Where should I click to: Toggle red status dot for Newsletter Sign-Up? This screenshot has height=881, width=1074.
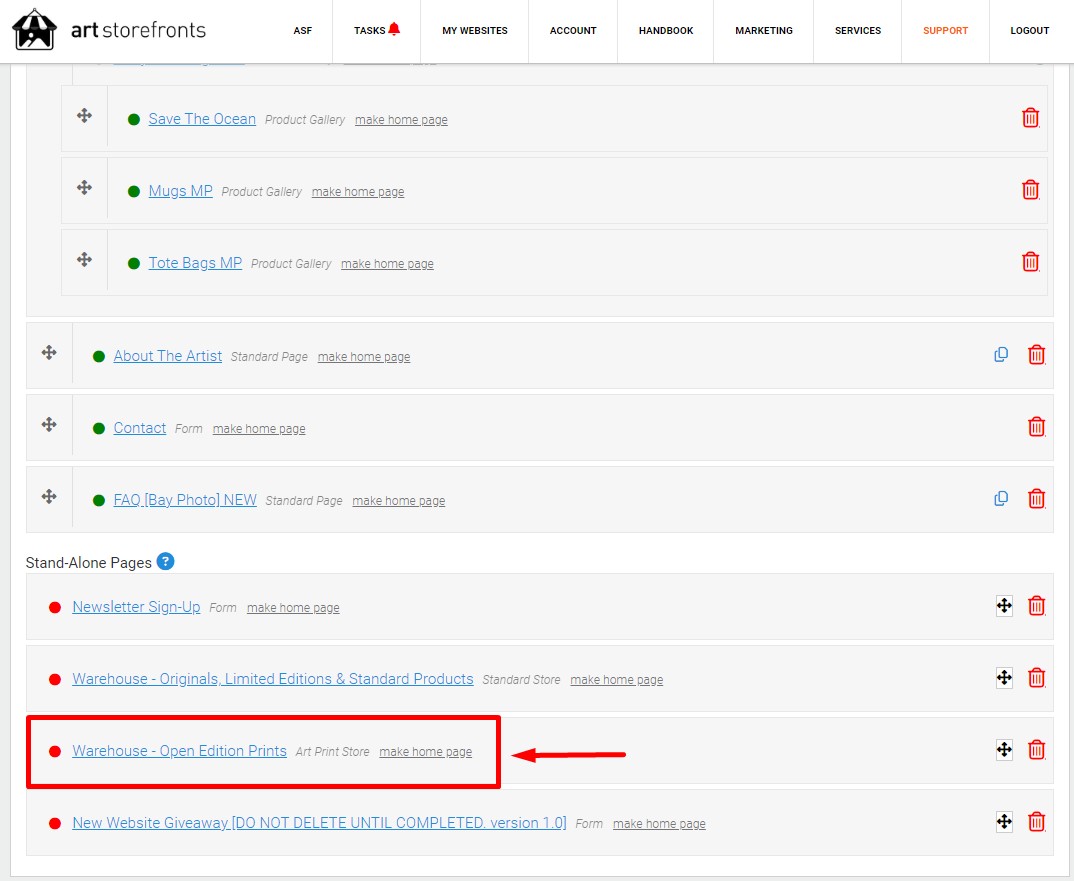pyautogui.click(x=55, y=608)
